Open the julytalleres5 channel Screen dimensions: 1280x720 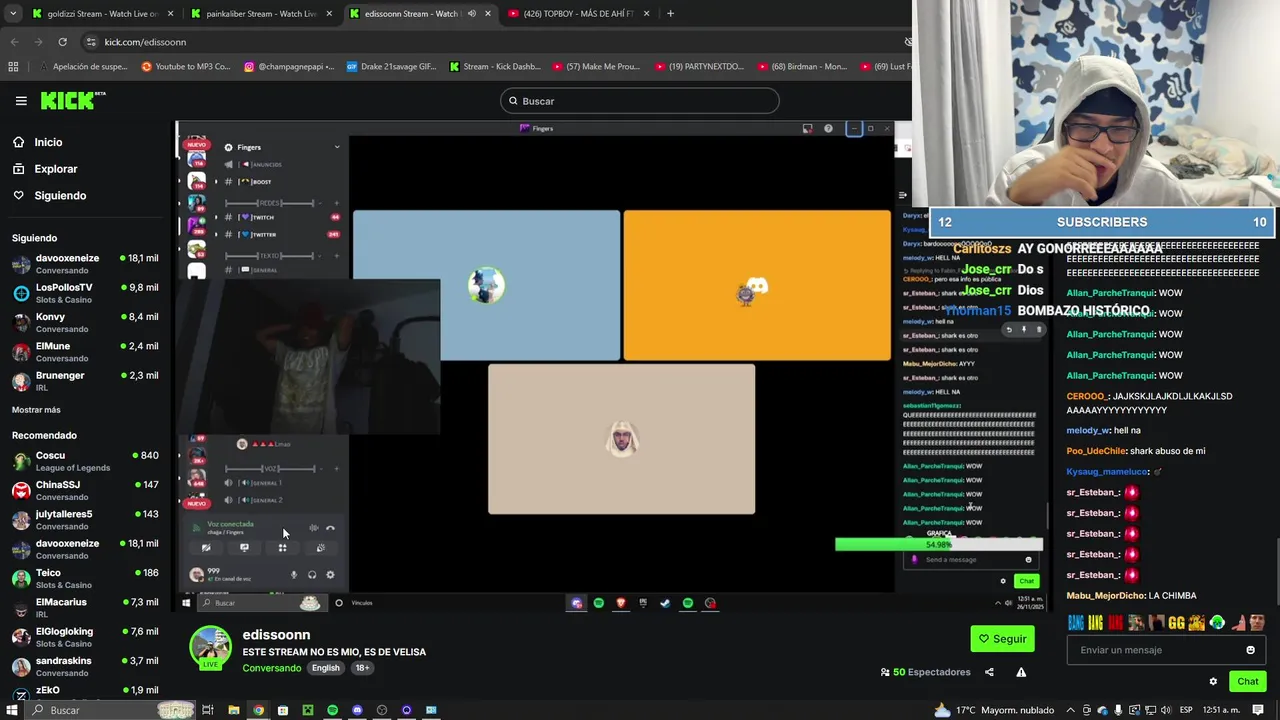[x=85, y=520]
